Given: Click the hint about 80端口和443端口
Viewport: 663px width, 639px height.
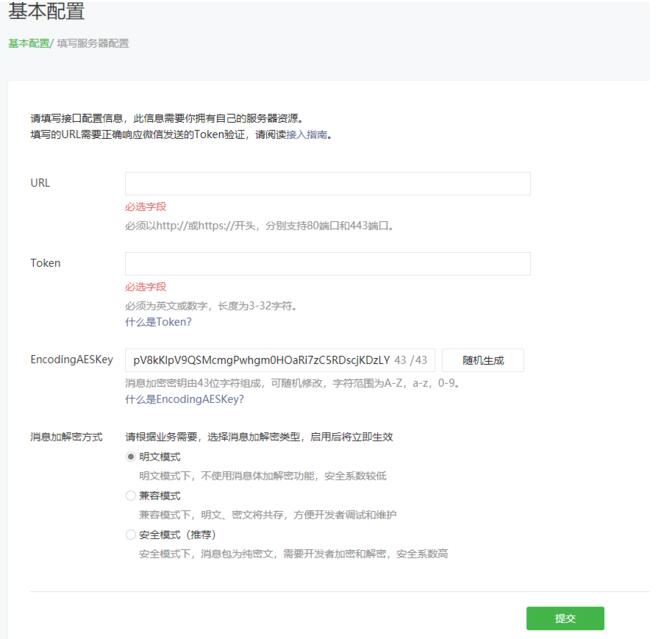Looking at the screenshot, I should 260,226.
